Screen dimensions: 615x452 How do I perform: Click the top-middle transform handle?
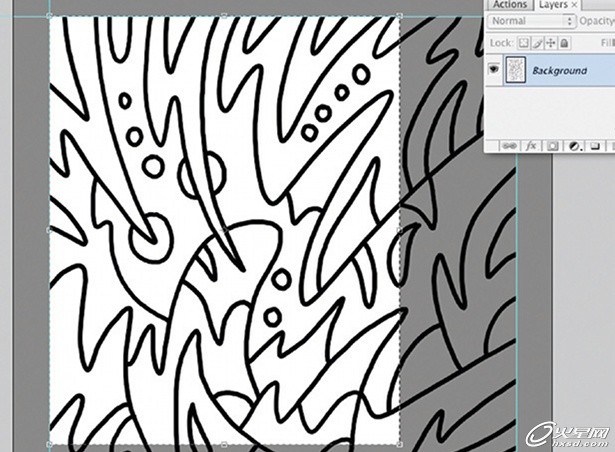[224, 16]
